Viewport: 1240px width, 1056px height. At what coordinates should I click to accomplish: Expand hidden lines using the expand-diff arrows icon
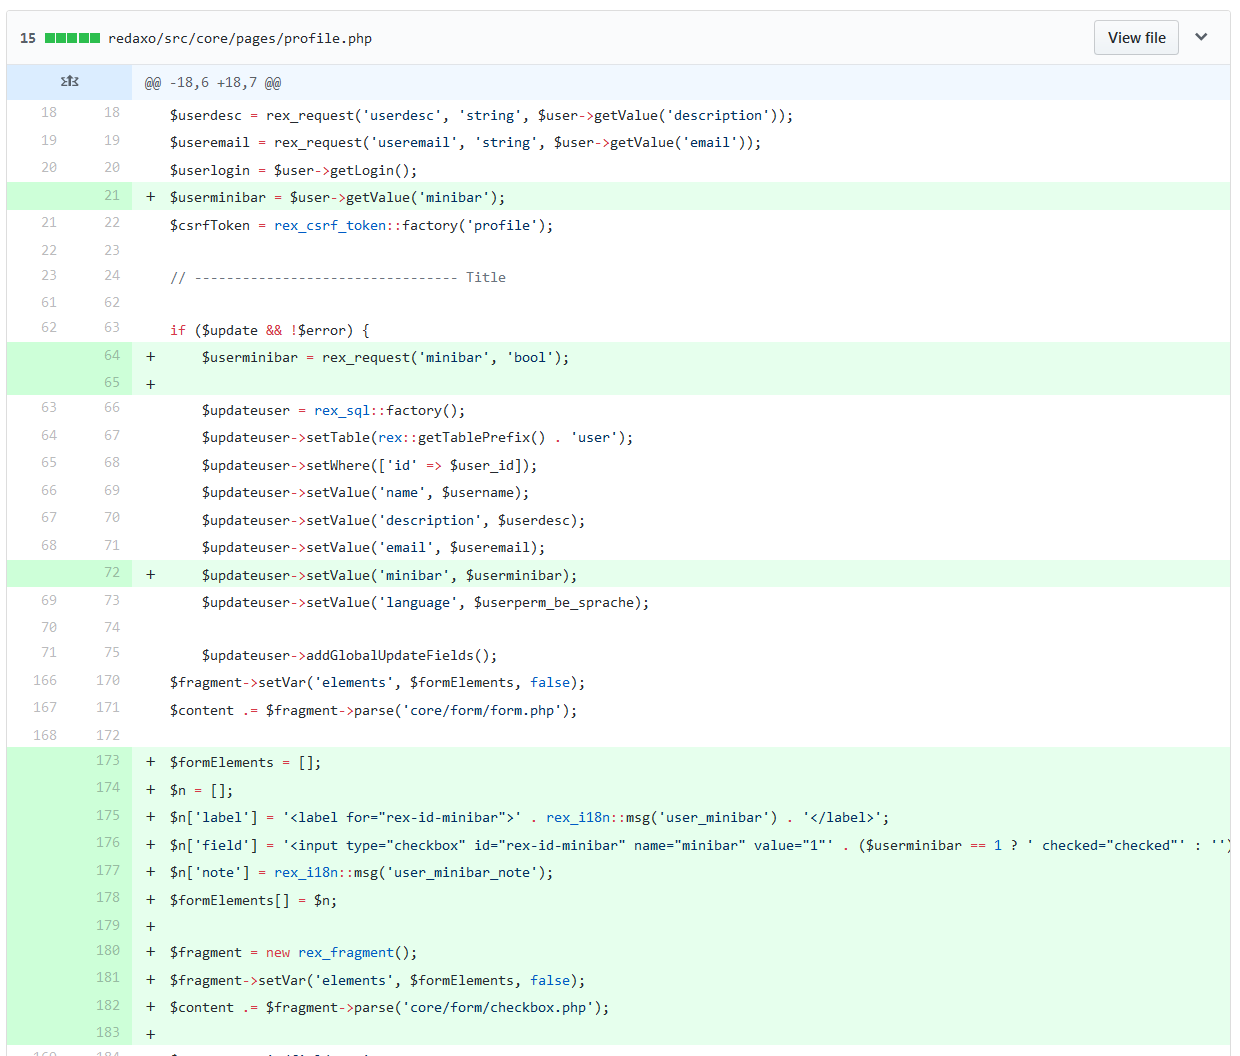click(69, 81)
